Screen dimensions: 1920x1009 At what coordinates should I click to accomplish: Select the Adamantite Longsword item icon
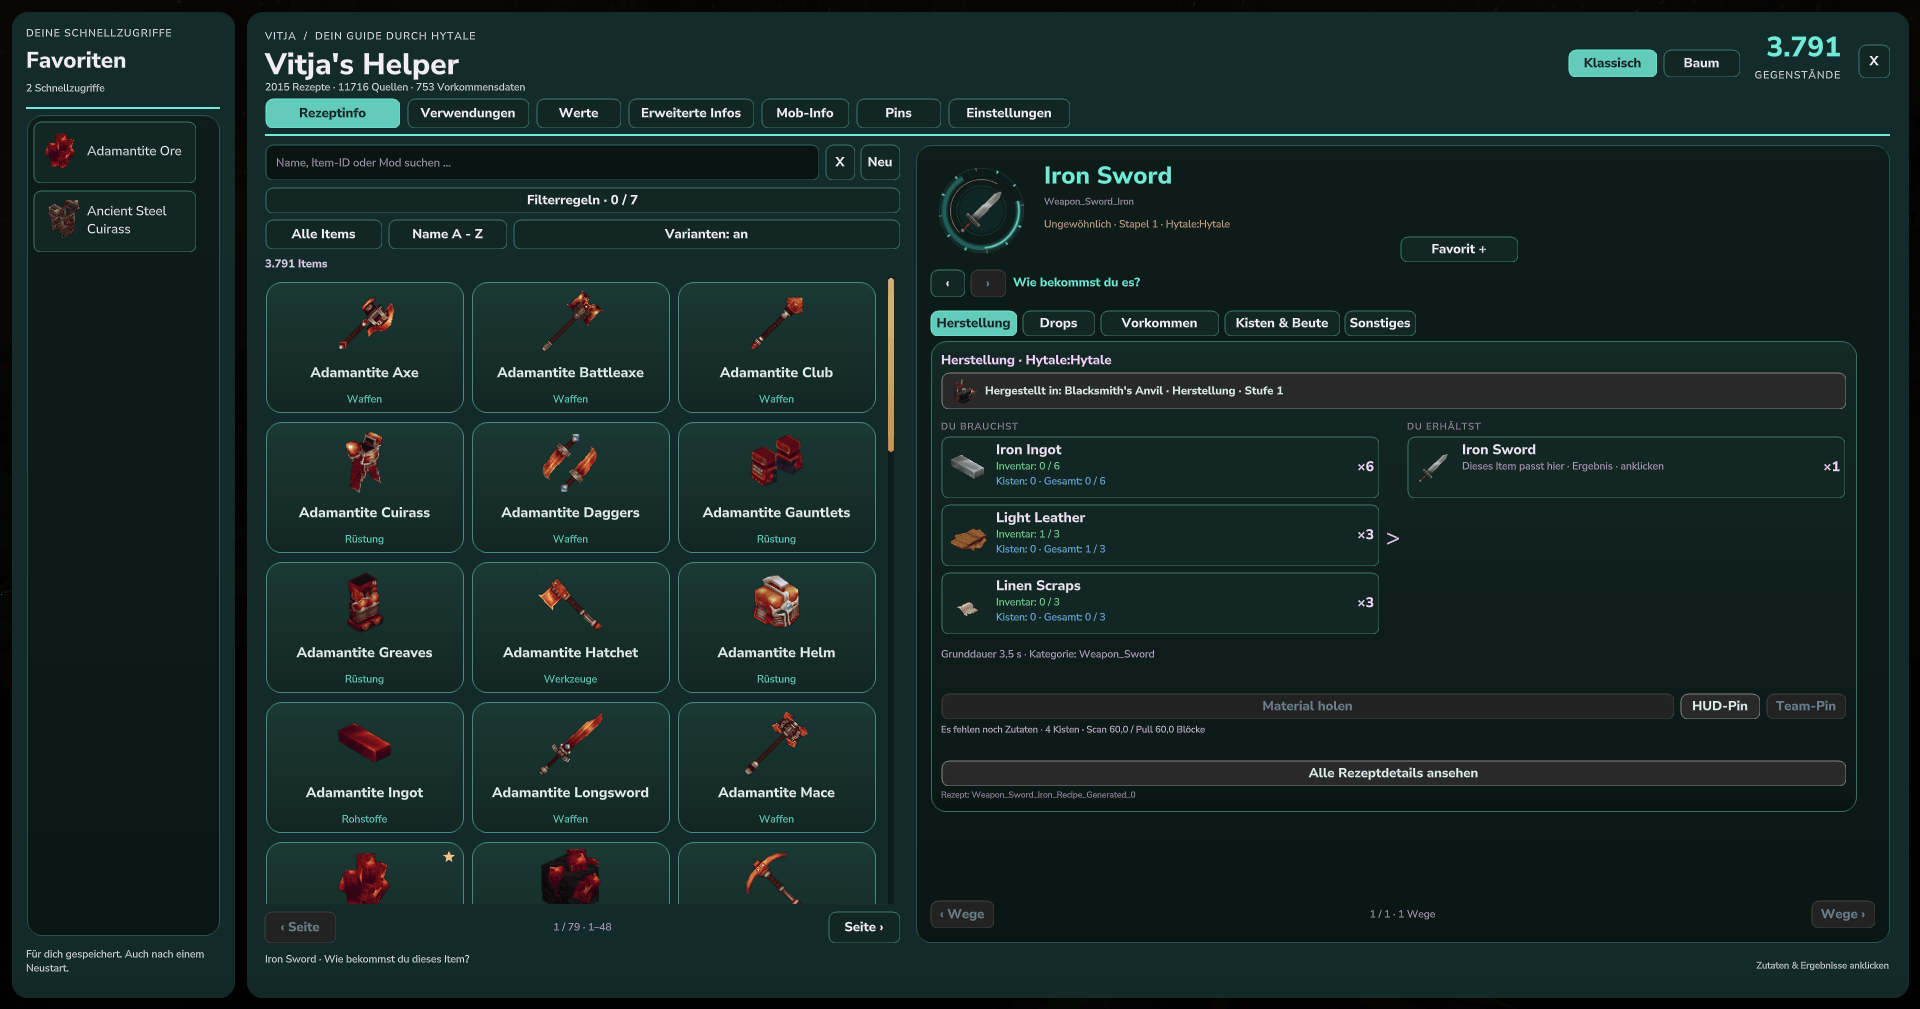571,743
